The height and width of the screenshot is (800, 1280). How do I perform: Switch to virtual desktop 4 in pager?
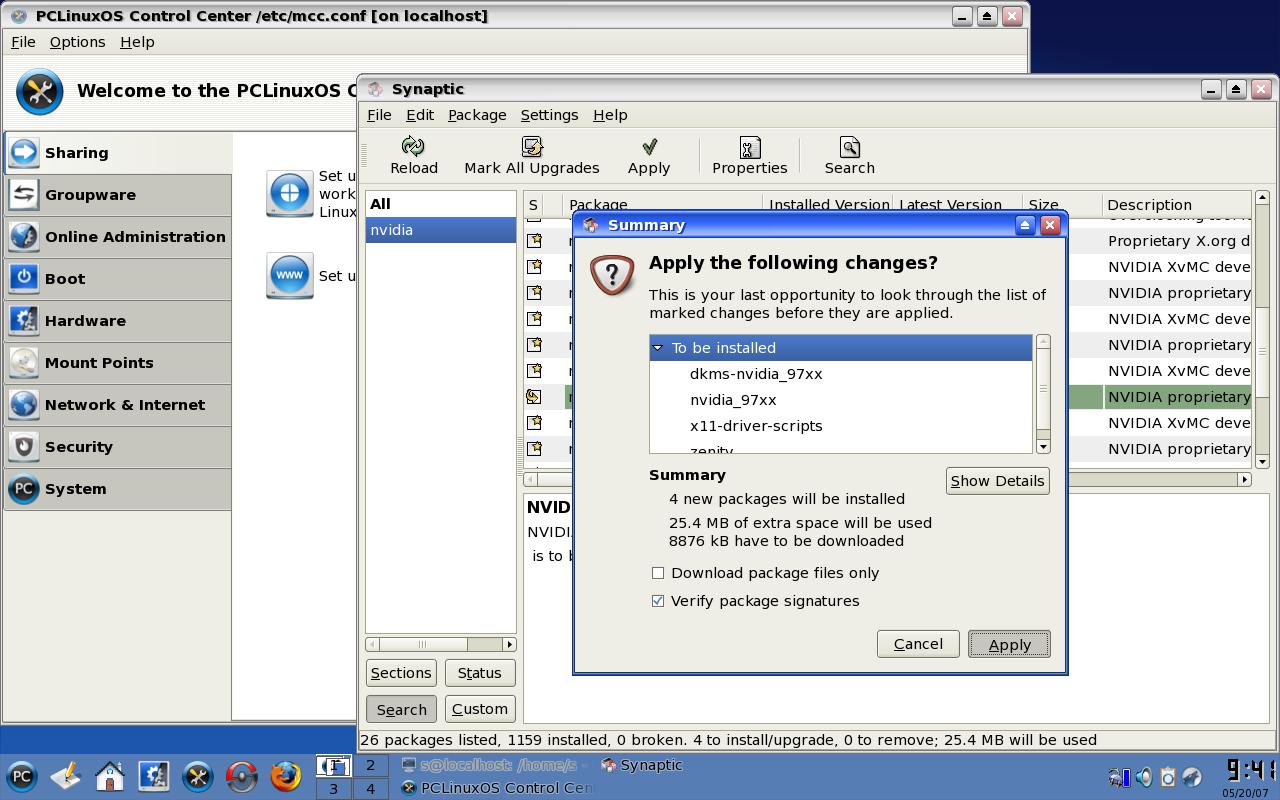(370, 789)
